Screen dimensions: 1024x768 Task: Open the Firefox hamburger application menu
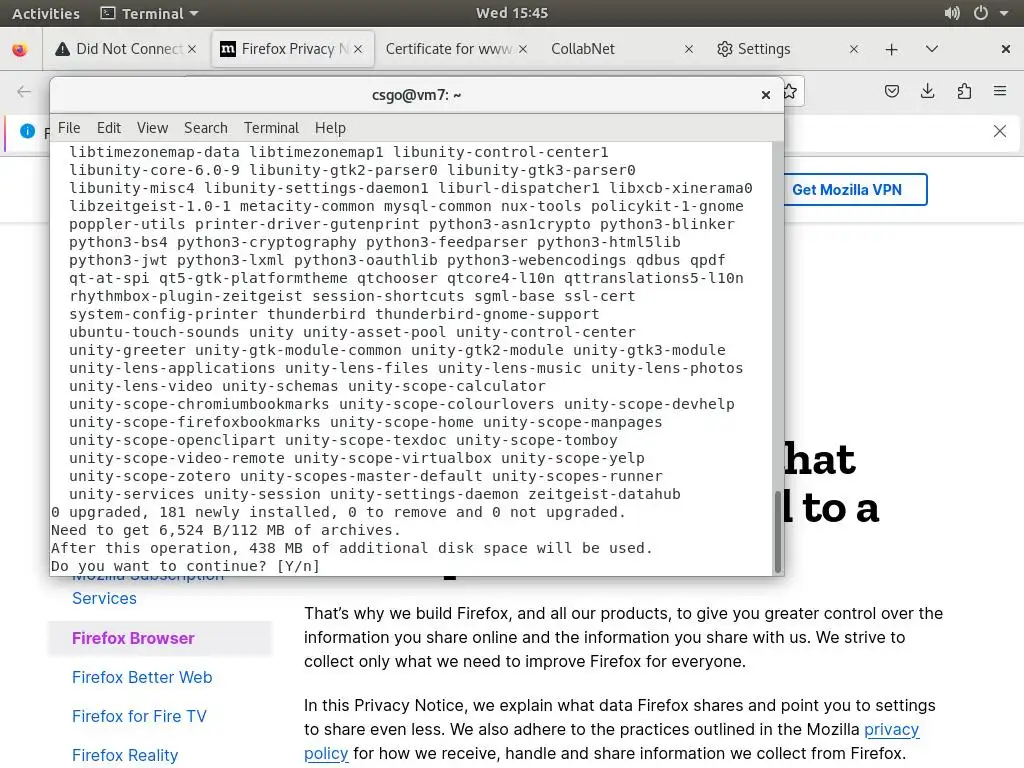[x=1000, y=91]
